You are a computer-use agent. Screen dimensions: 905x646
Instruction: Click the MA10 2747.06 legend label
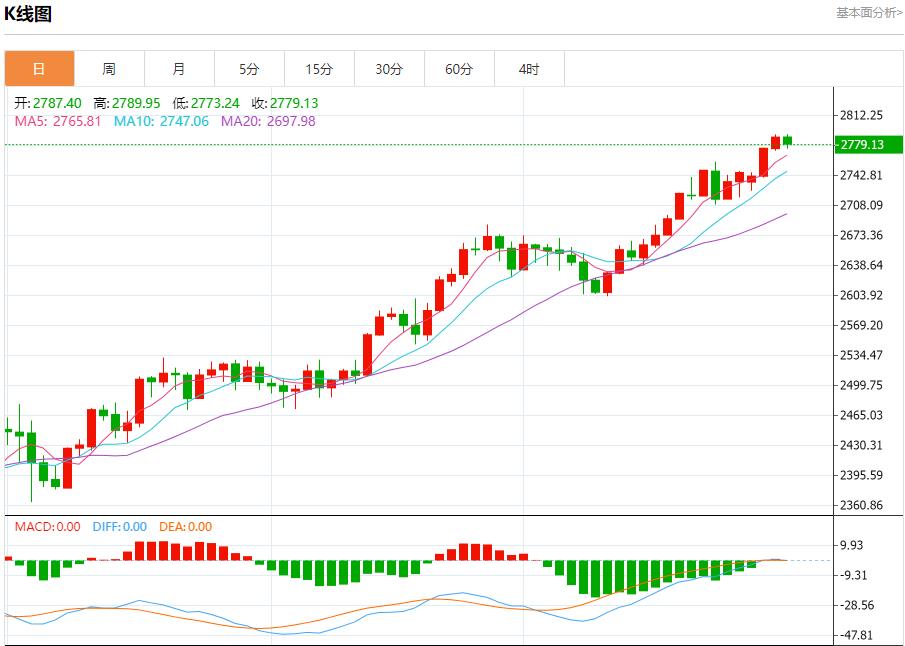pyautogui.click(x=161, y=121)
